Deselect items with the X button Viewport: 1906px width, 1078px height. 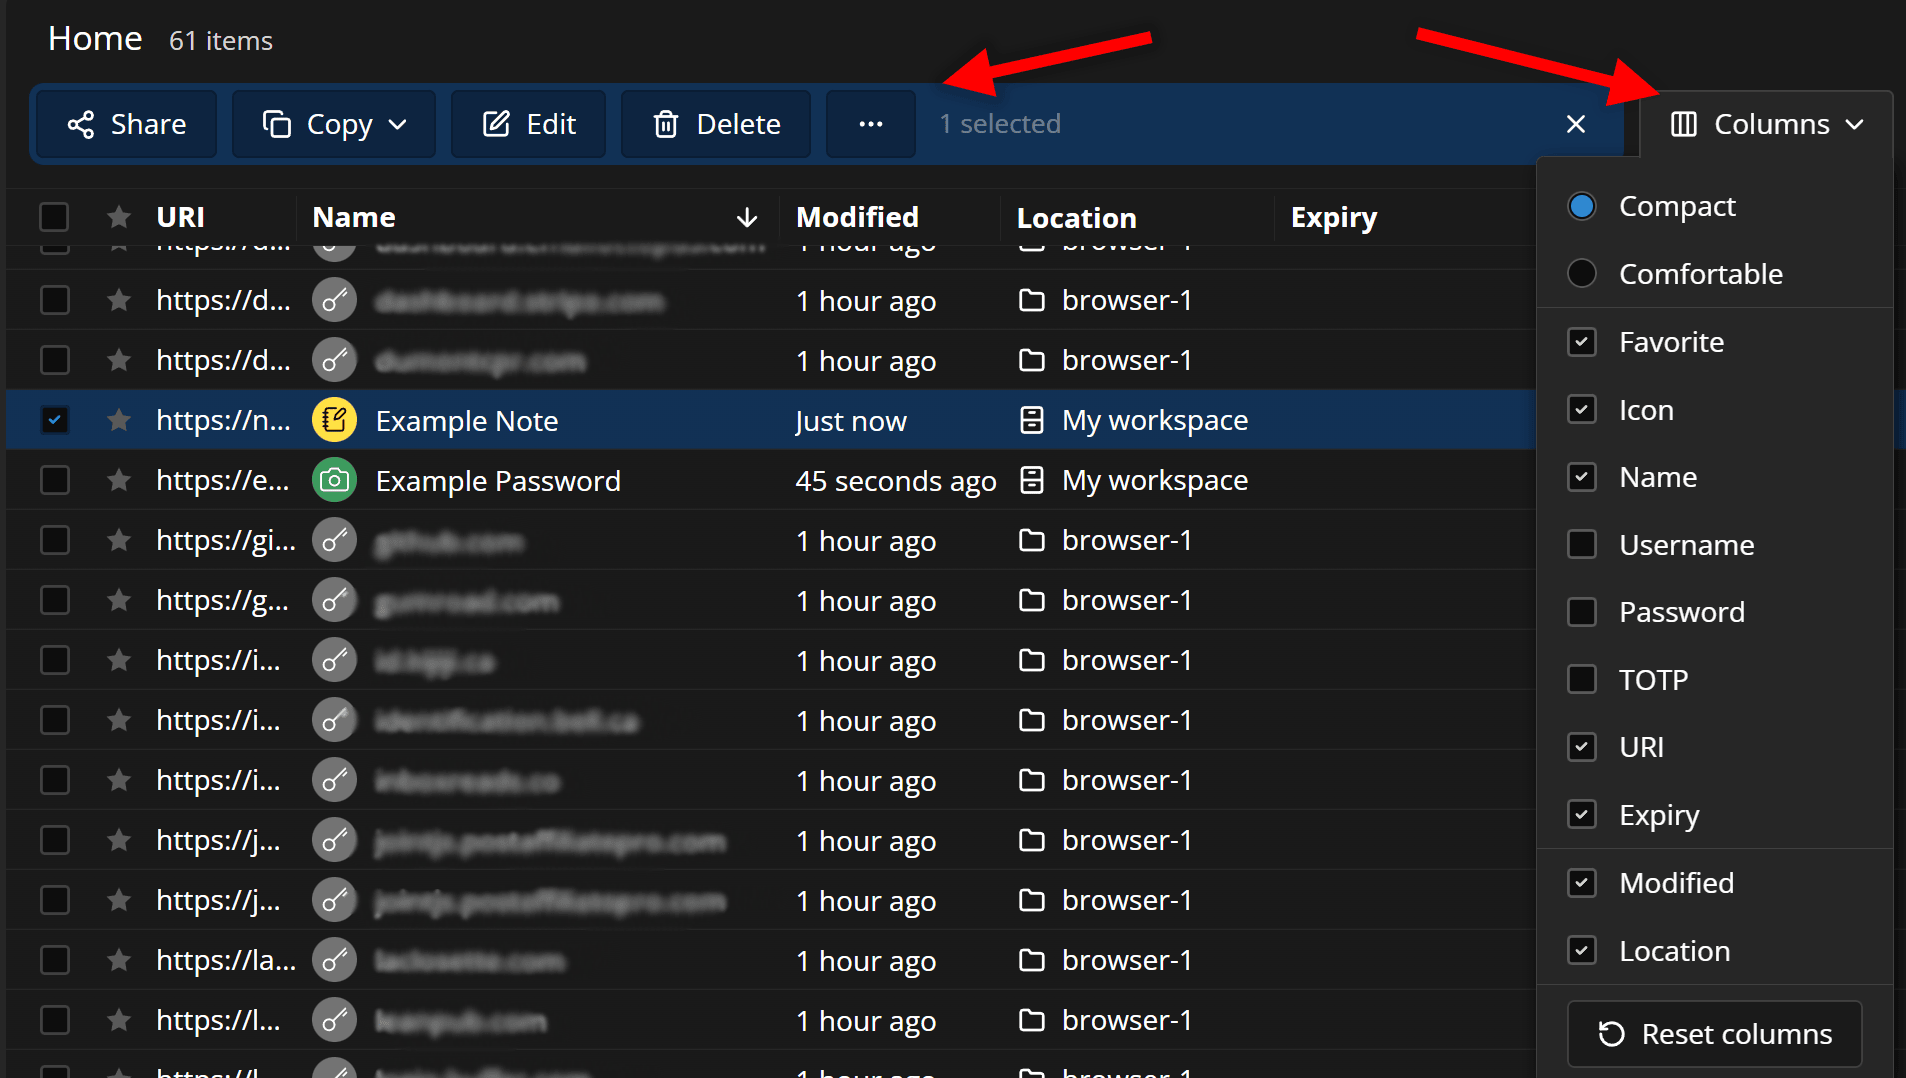(1575, 124)
